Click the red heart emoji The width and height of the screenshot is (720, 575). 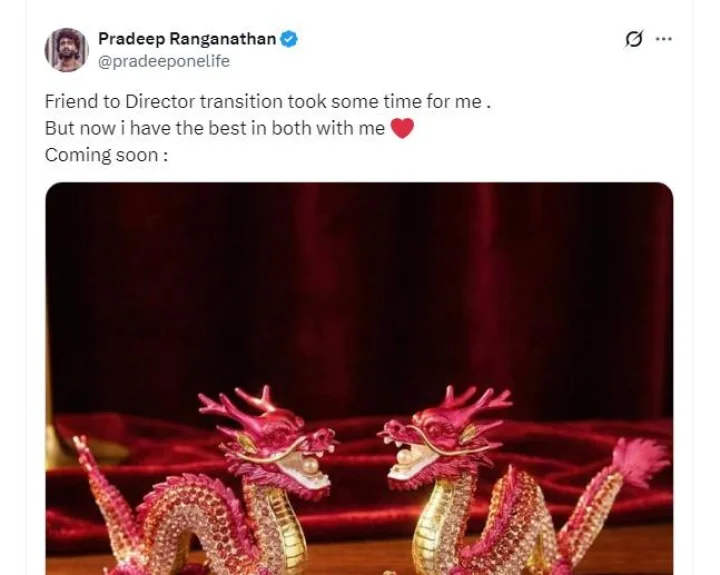pos(402,128)
